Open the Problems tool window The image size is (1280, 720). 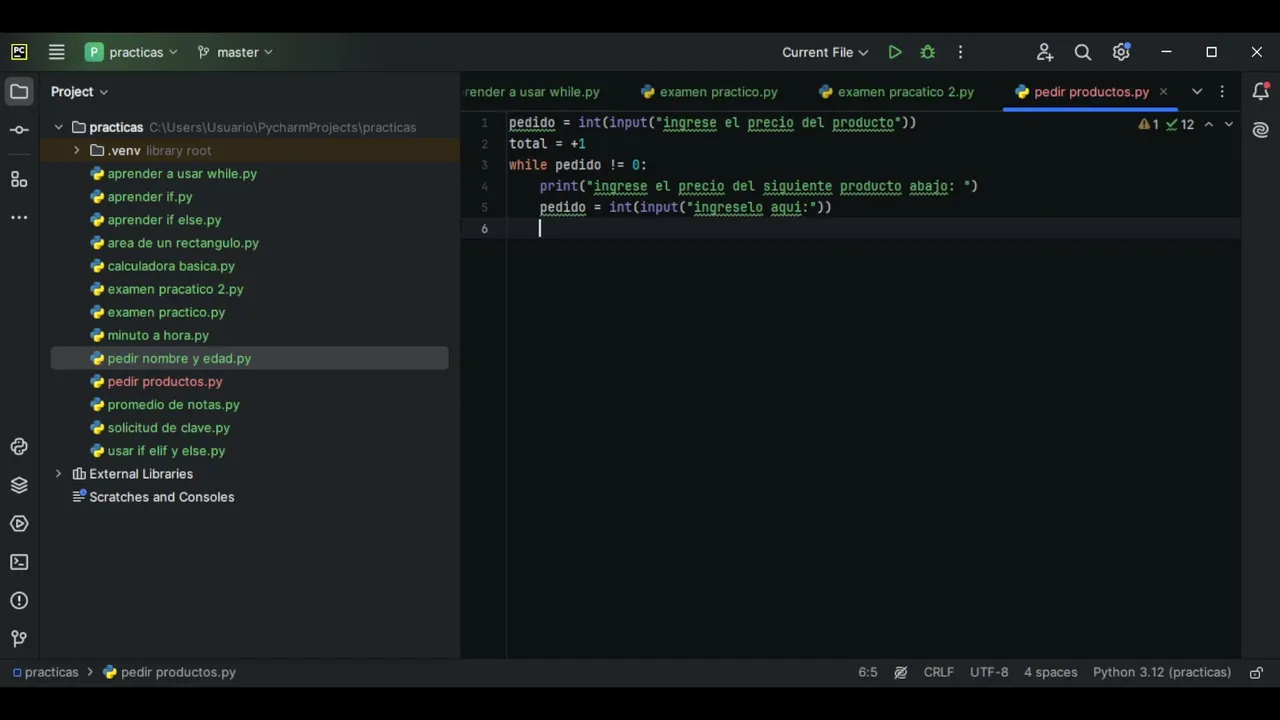(x=19, y=601)
